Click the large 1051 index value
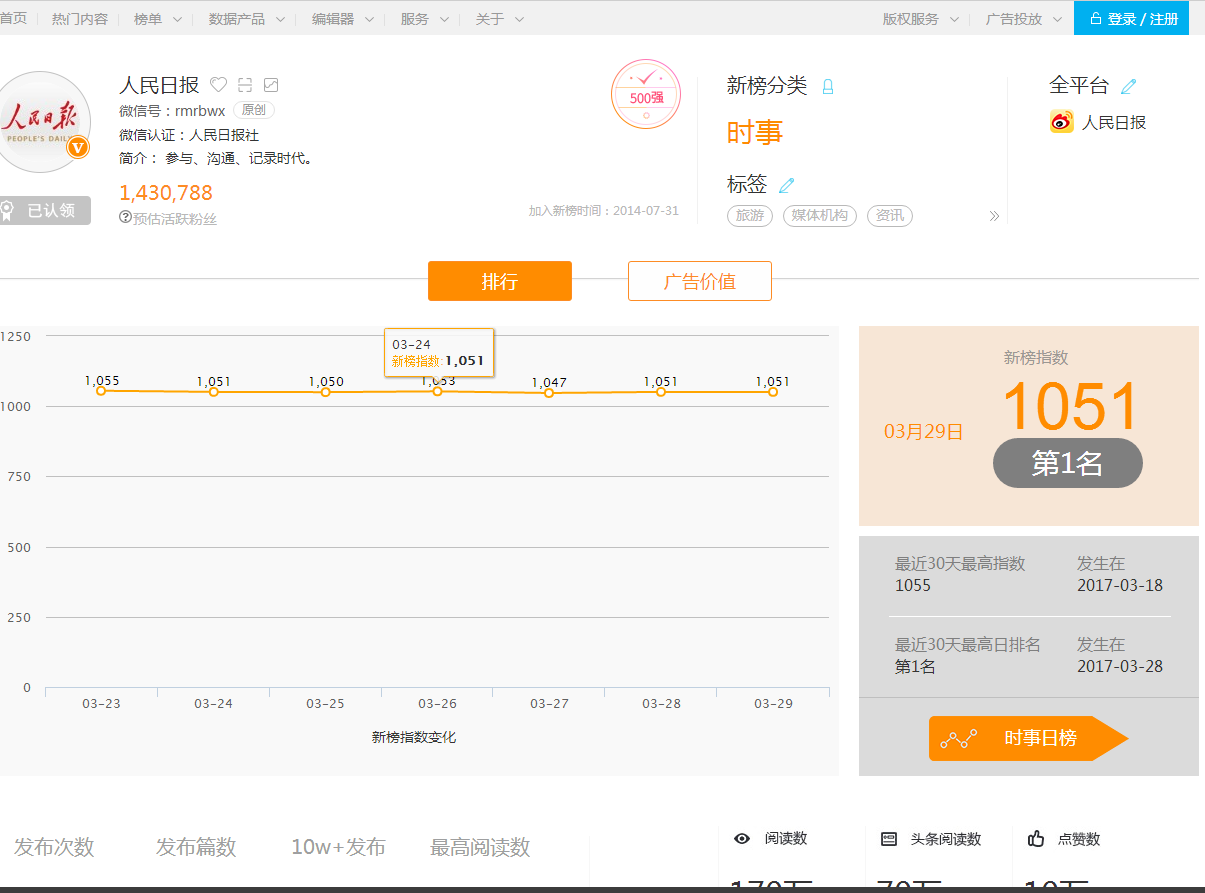This screenshot has height=893, width=1205. [1070, 406]
